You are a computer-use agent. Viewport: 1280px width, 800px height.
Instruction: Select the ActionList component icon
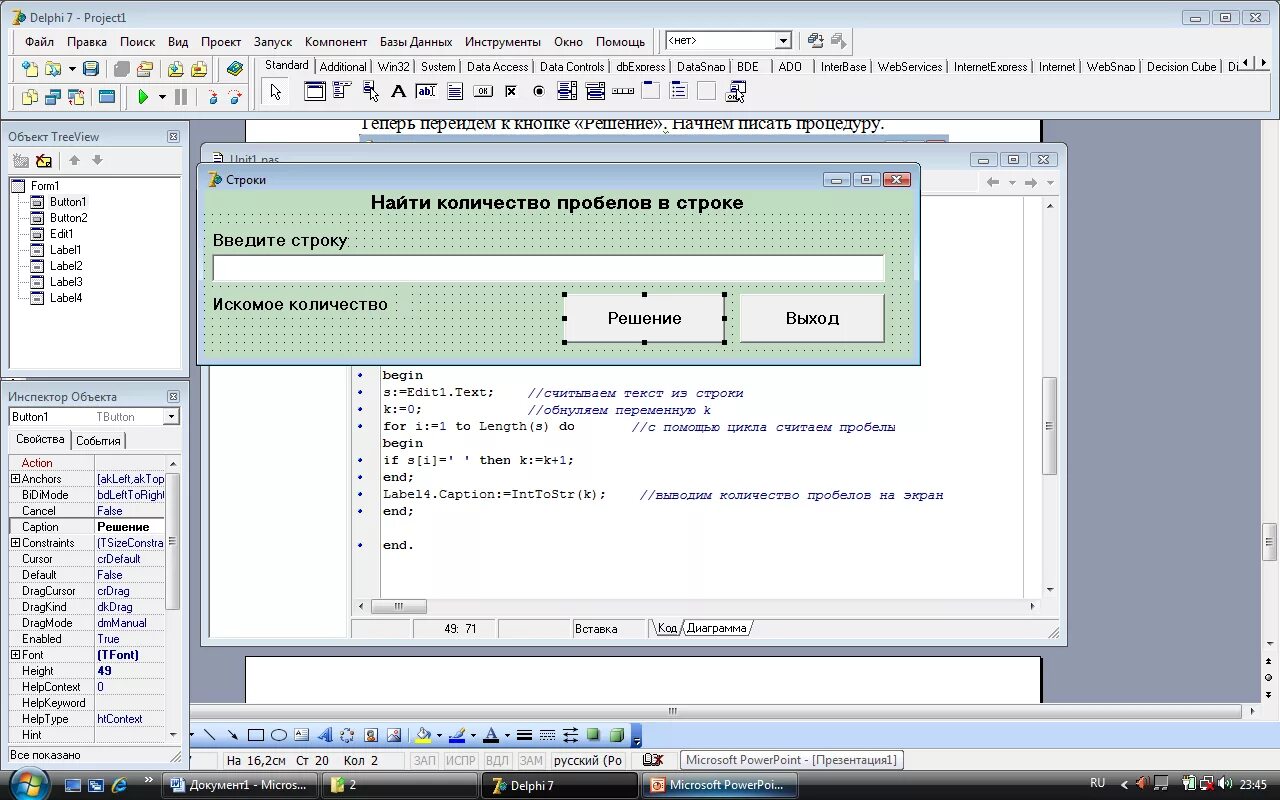pyautogui.click(x=736, y=92)
